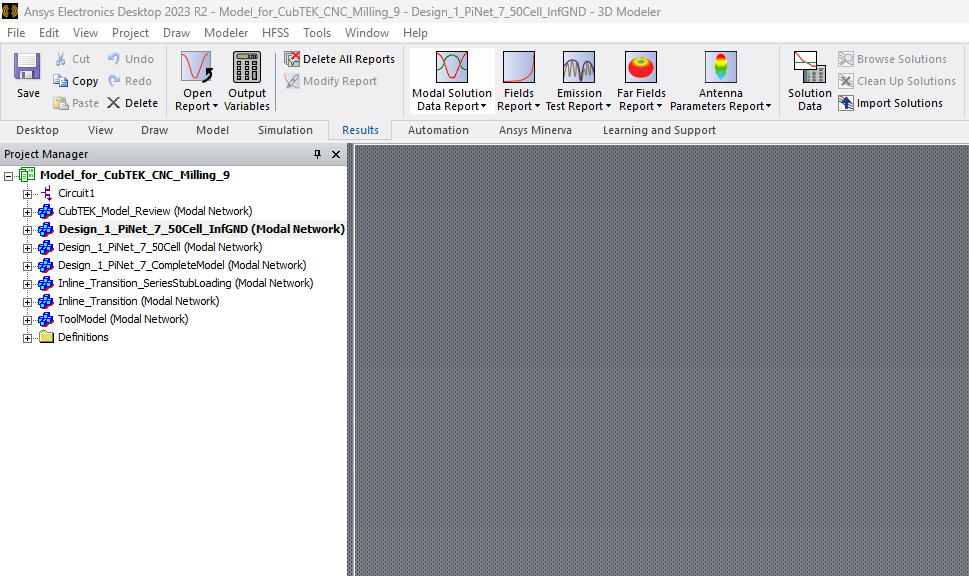
Task: Expand the Definitions folder node
Action: (x=27, y=338)
